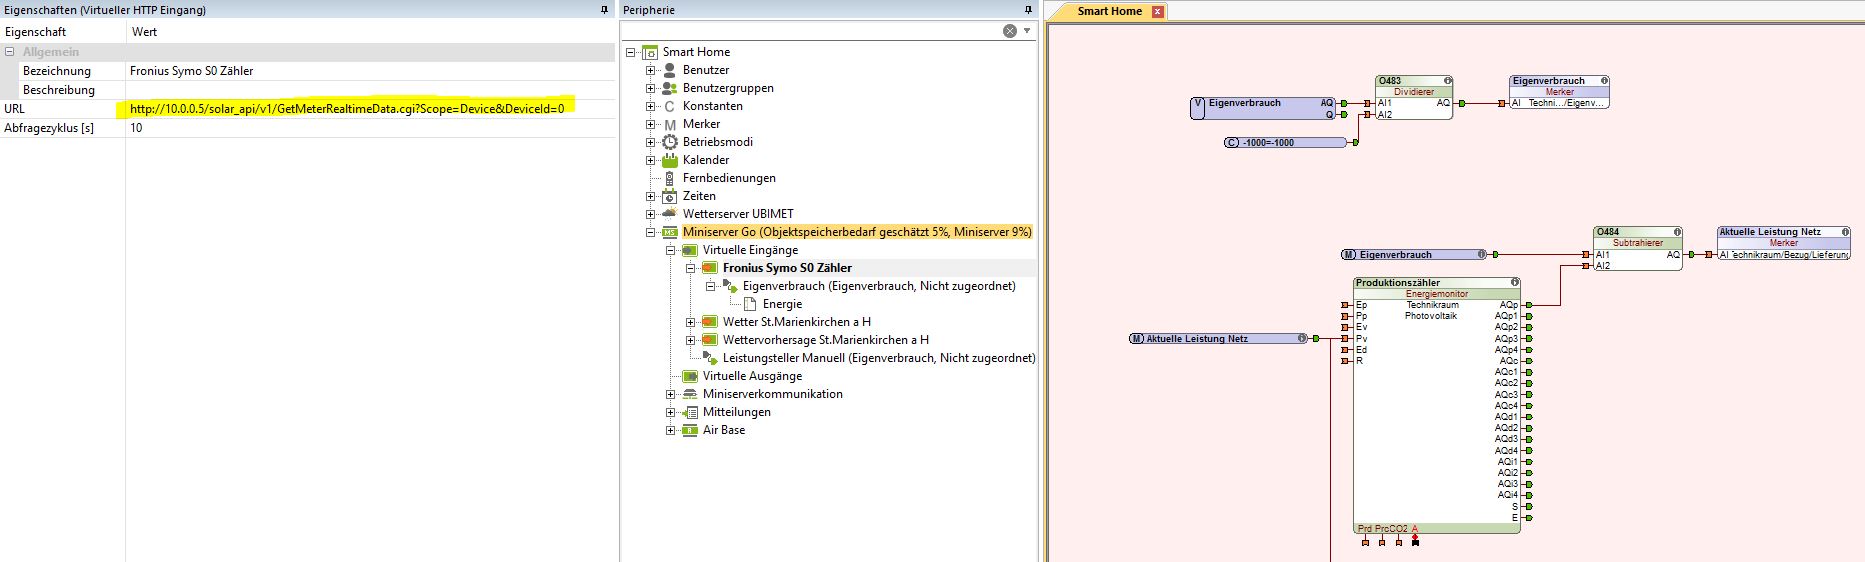Expand the Benutzer node
The width and height of the screenshot is (1865, 562).
pos(651,70)
